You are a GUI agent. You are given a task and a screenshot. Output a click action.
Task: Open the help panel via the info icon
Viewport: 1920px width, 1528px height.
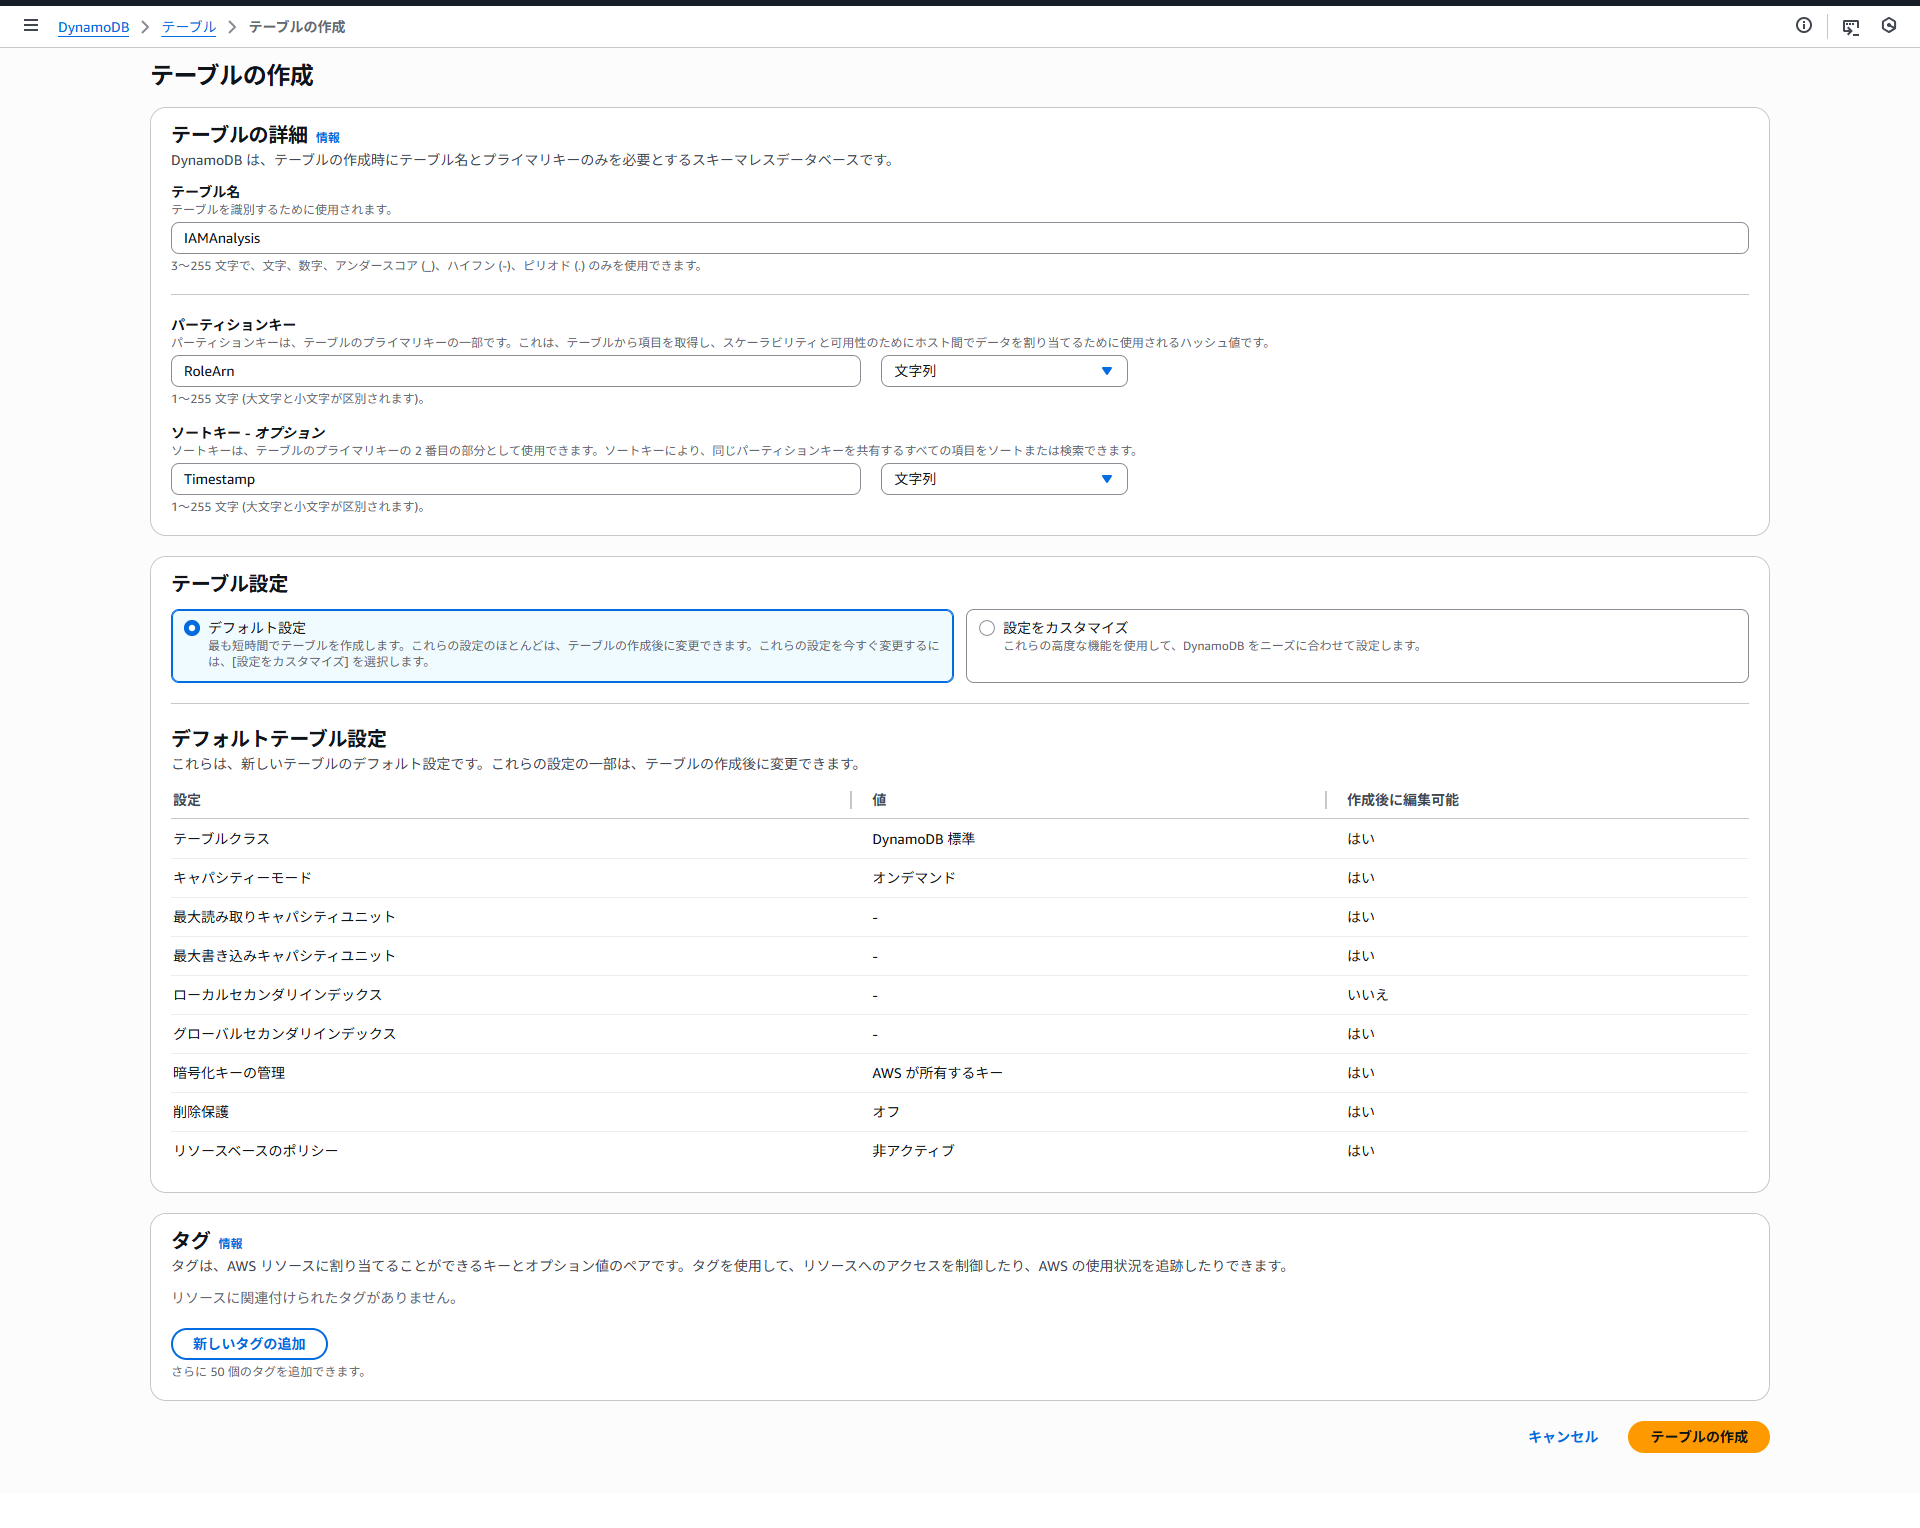[1804, 25]
